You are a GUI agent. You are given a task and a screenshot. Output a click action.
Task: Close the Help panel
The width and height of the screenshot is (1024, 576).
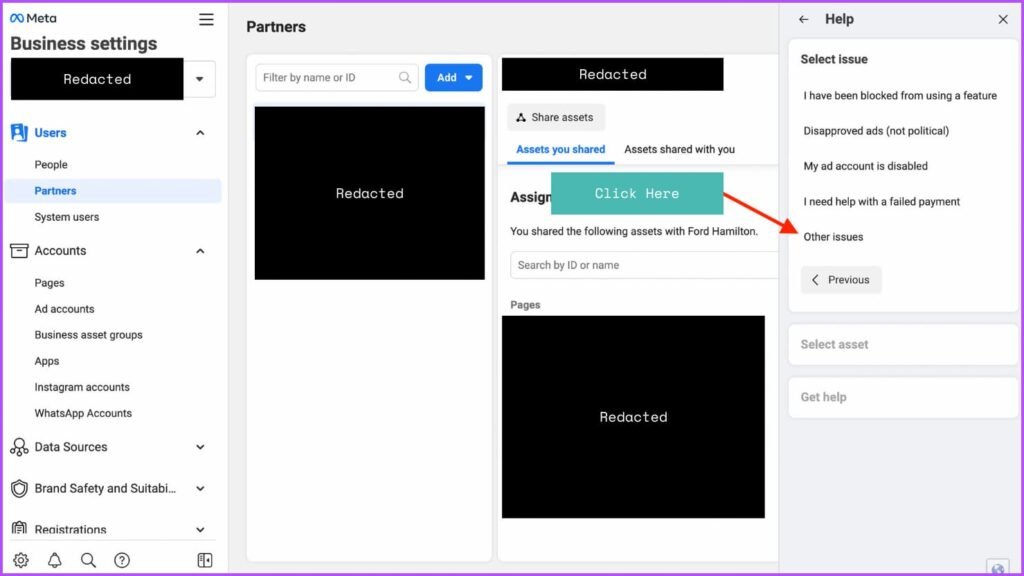click(x=1003, y=20)
